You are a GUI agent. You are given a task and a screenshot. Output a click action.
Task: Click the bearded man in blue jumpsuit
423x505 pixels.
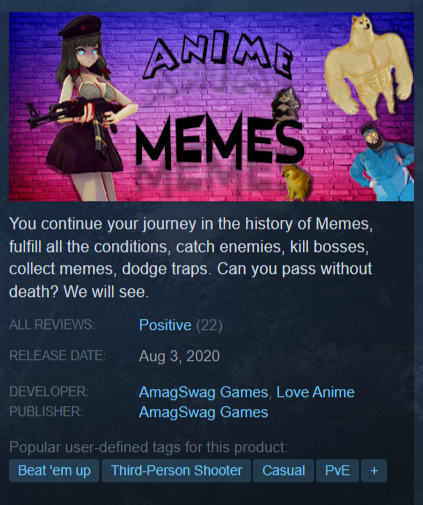(382, 162)
